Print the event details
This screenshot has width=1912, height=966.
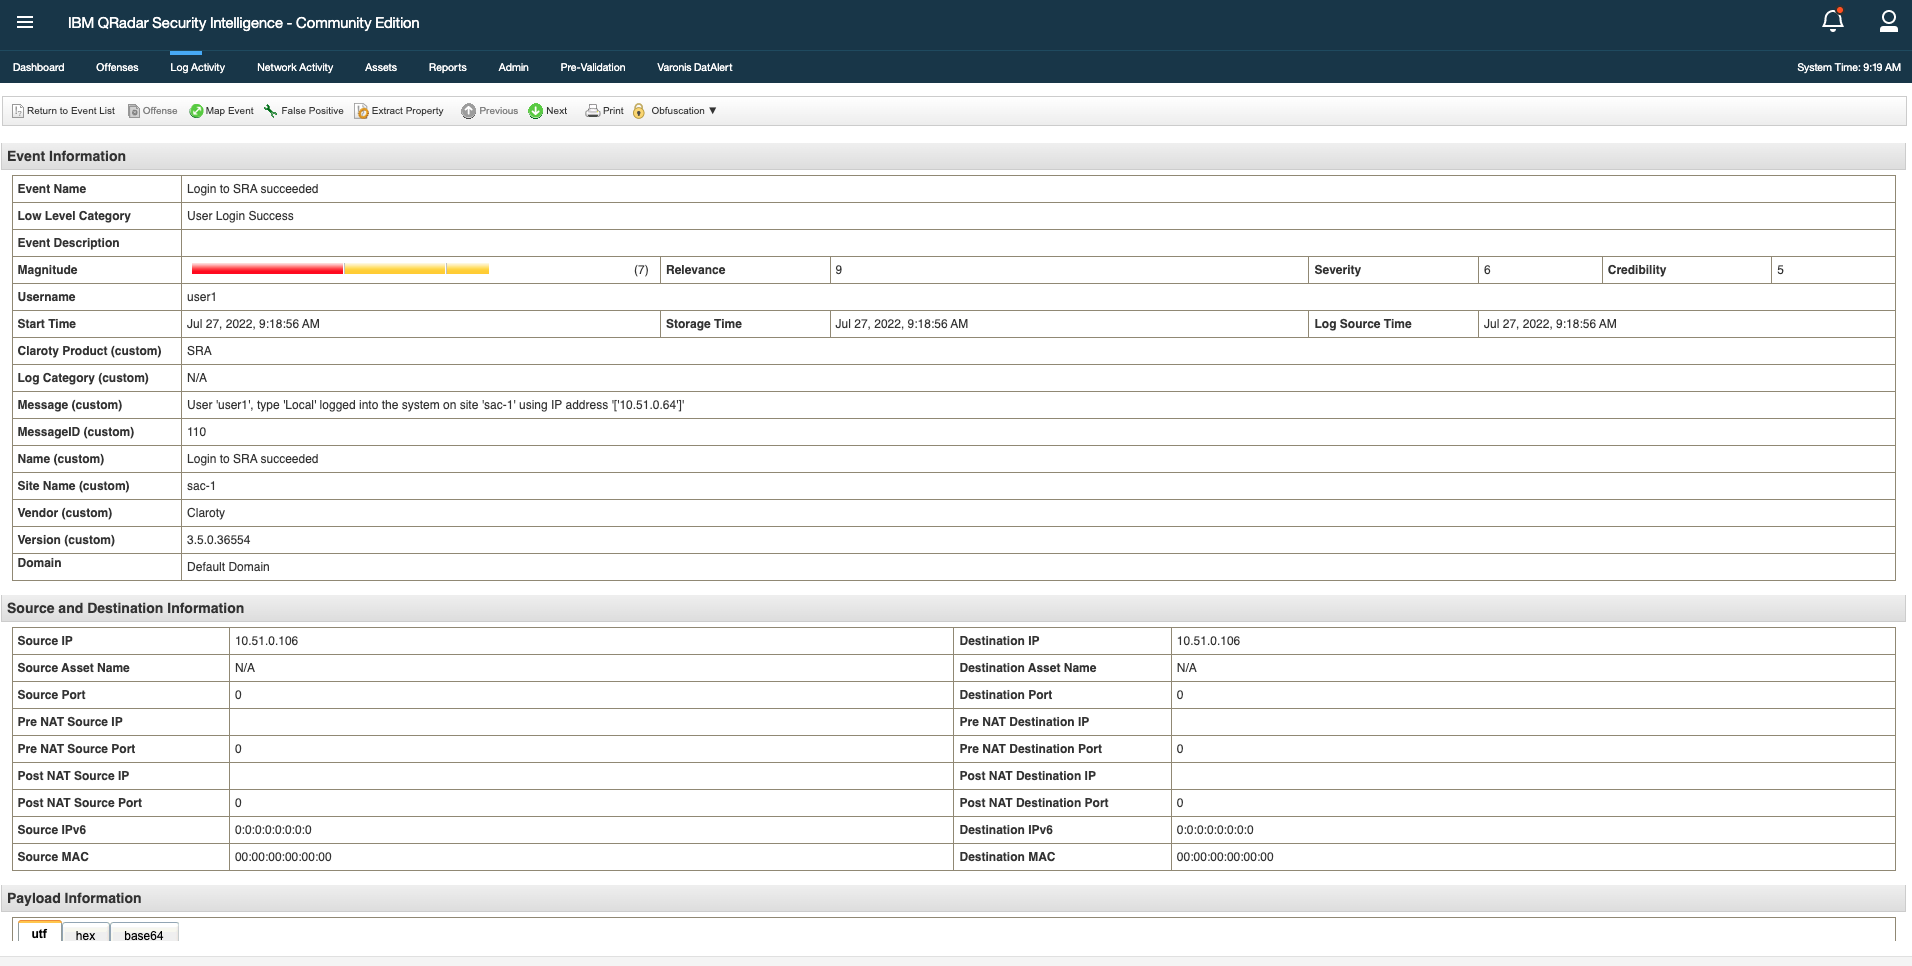(605, 111)
